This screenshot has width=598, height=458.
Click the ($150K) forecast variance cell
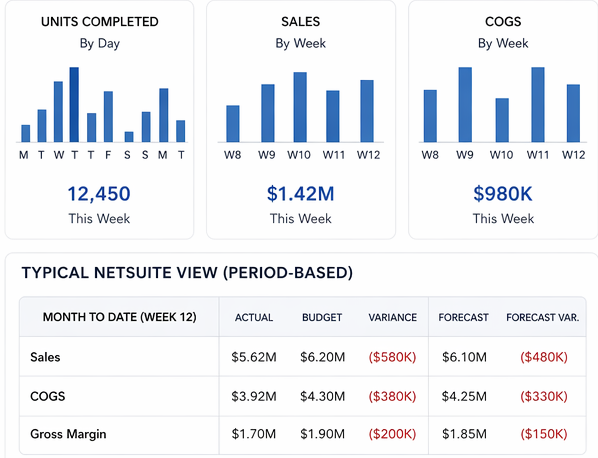pos(544,434)
